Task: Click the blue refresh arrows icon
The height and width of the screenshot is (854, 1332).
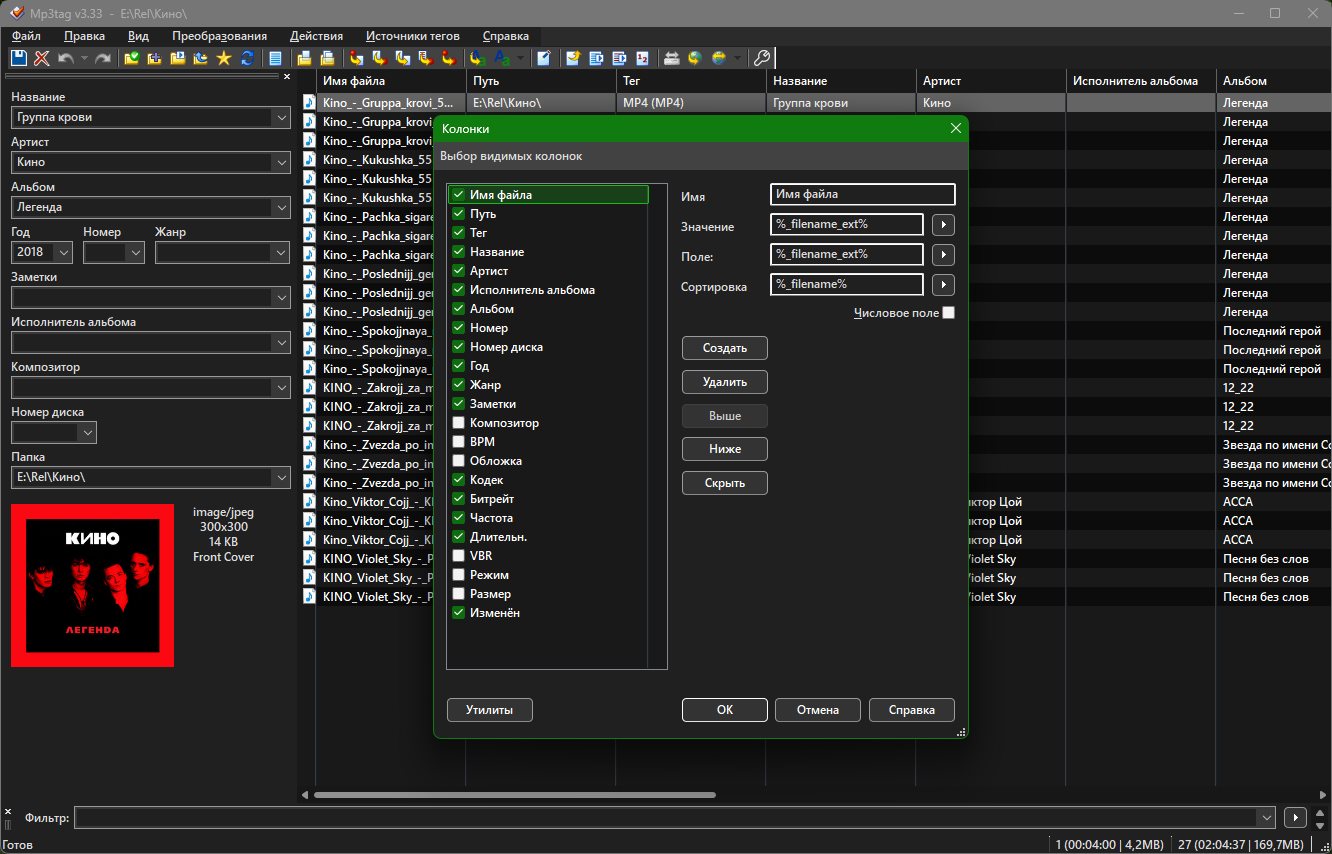Action: click(247, 58)
